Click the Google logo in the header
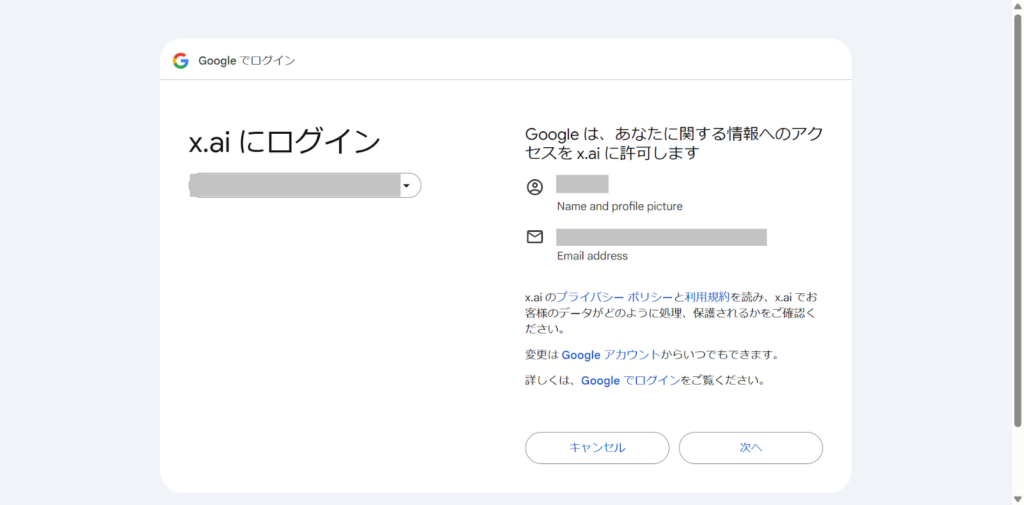 tap(180, 61)
